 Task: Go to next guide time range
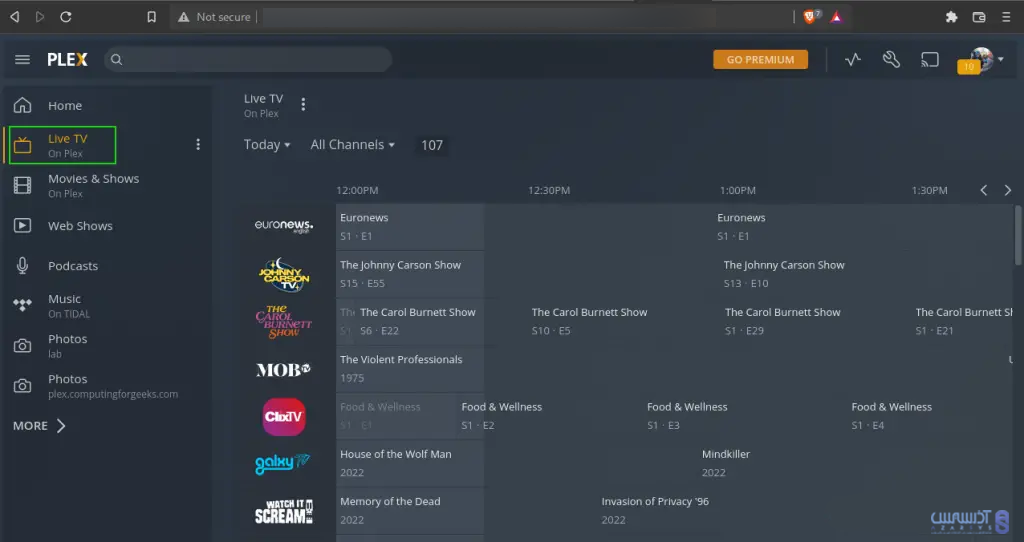[x=1008, y=190]
